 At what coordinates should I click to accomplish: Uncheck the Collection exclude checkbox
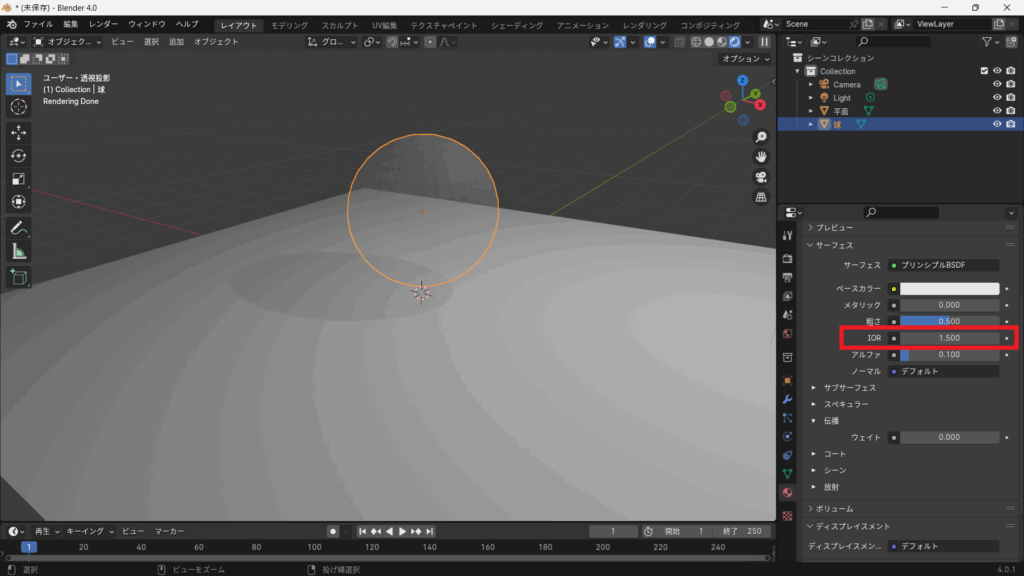(x=984, y=71)
